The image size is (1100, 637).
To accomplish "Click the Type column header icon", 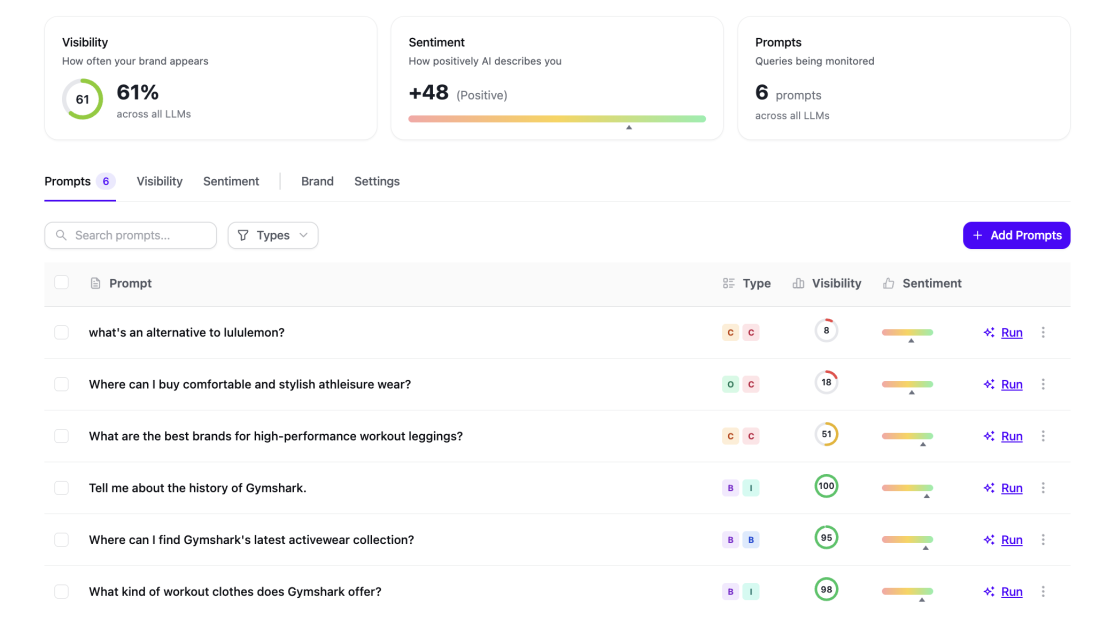I will [728, 283].
